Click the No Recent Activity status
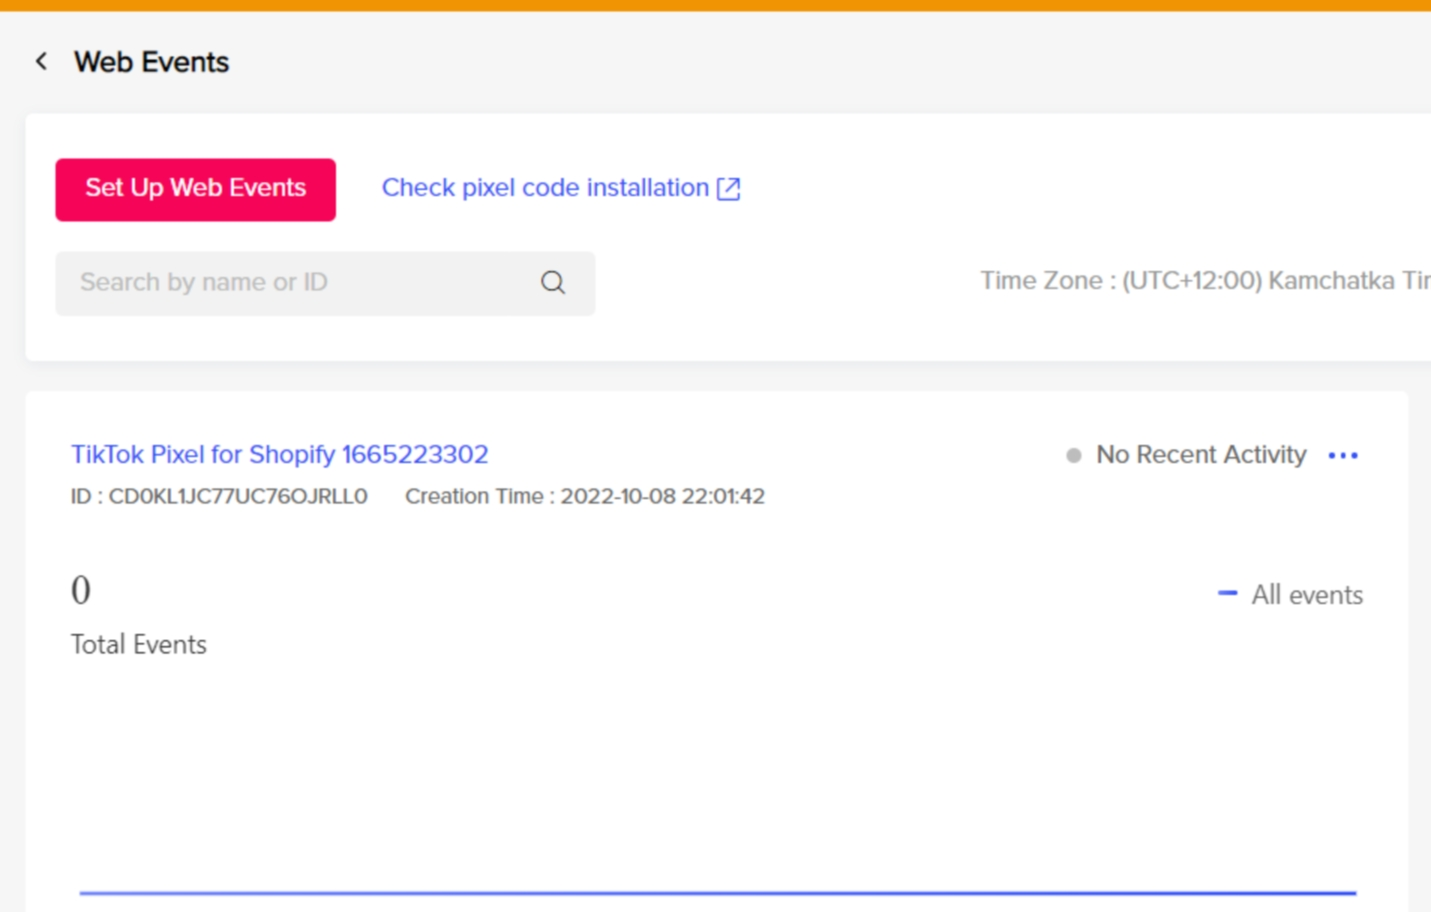This screenshot has width=1431, height=912. [1201, 455]
